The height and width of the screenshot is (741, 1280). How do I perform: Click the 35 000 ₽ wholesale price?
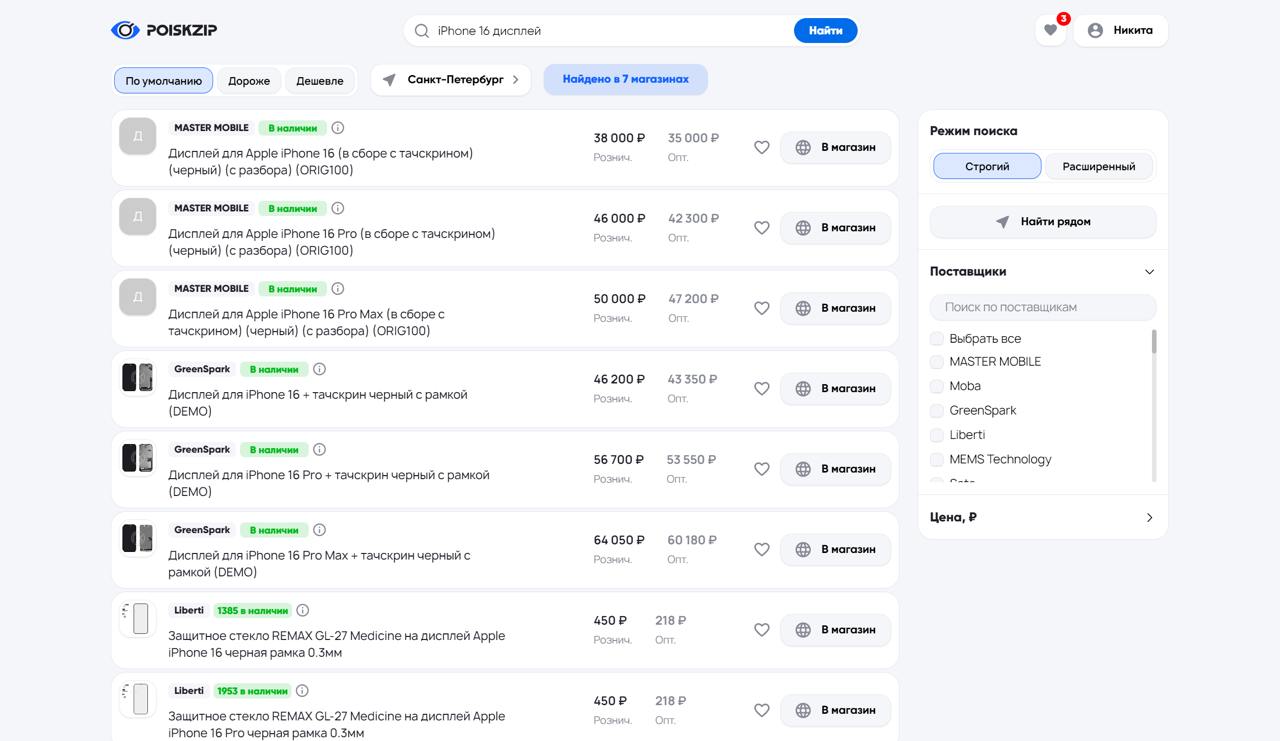694,138
